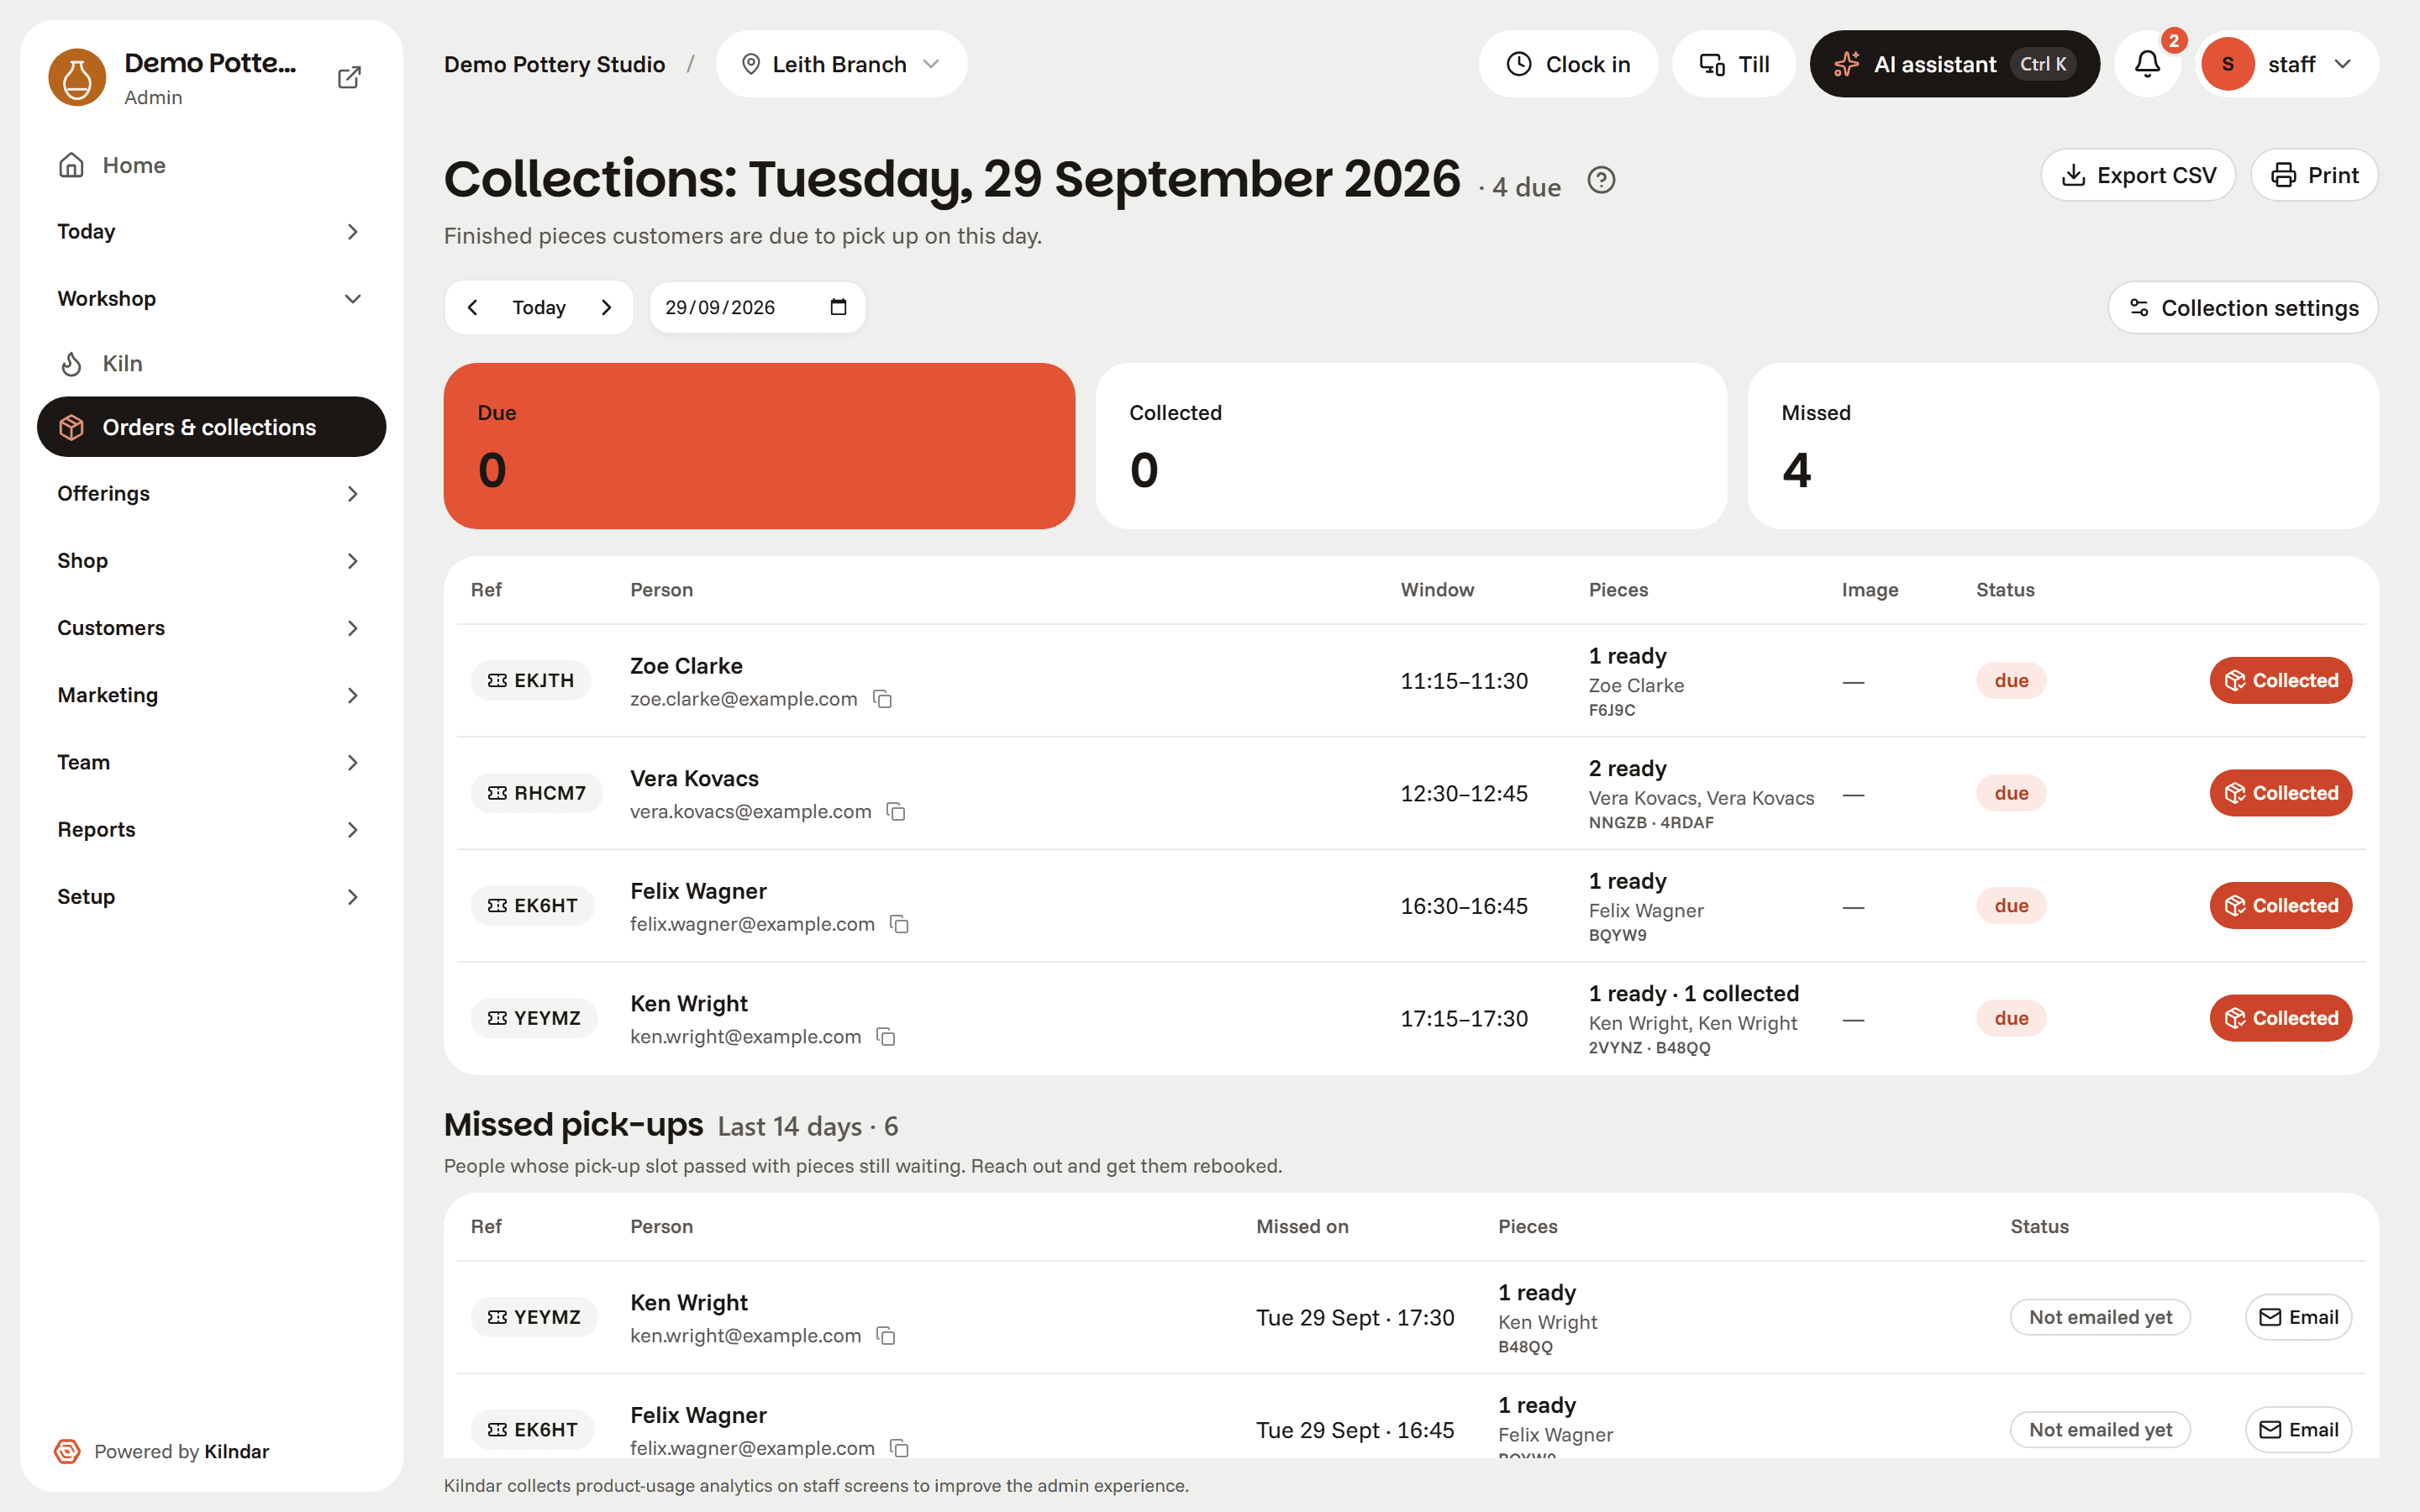
Task: Open the Till button
Action: coord(1733,64)
